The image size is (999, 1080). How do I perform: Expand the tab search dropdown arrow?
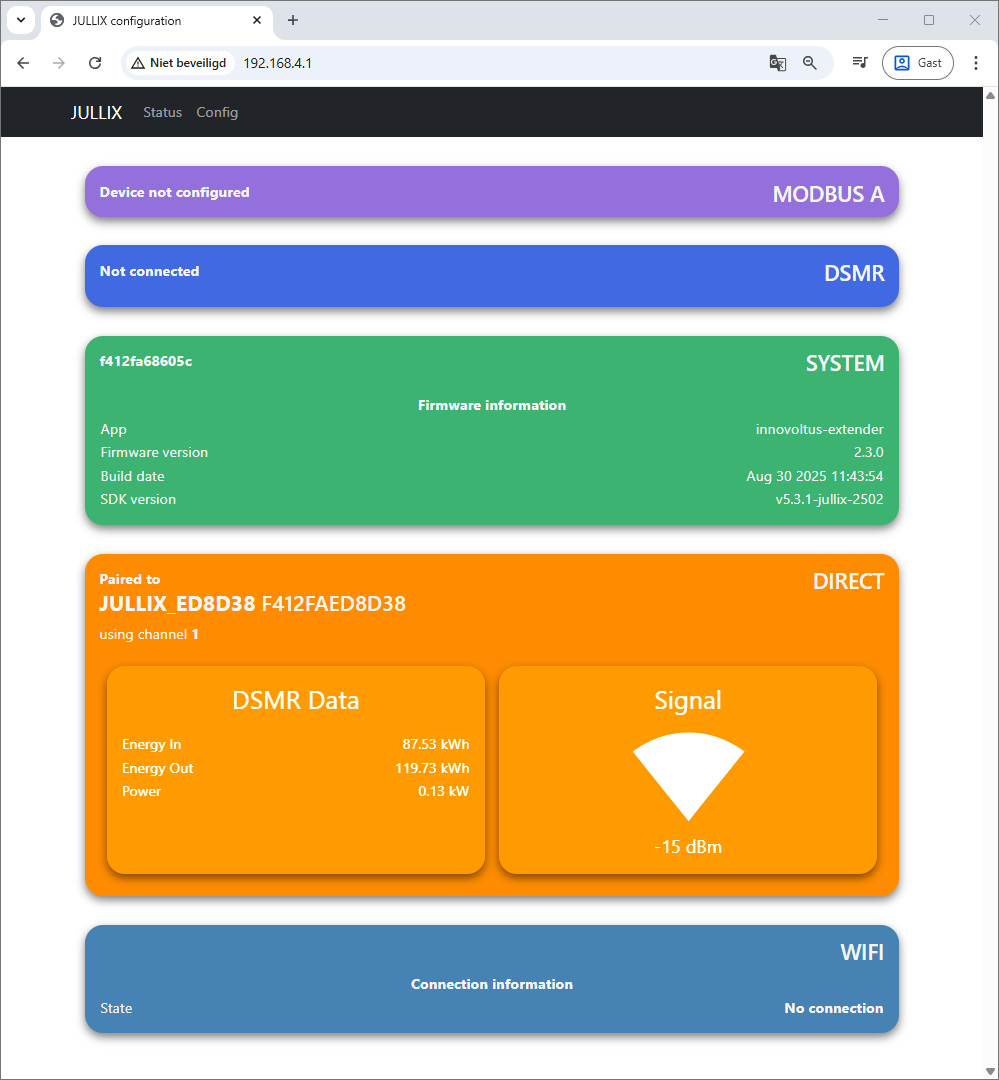[x=21, y=20]
